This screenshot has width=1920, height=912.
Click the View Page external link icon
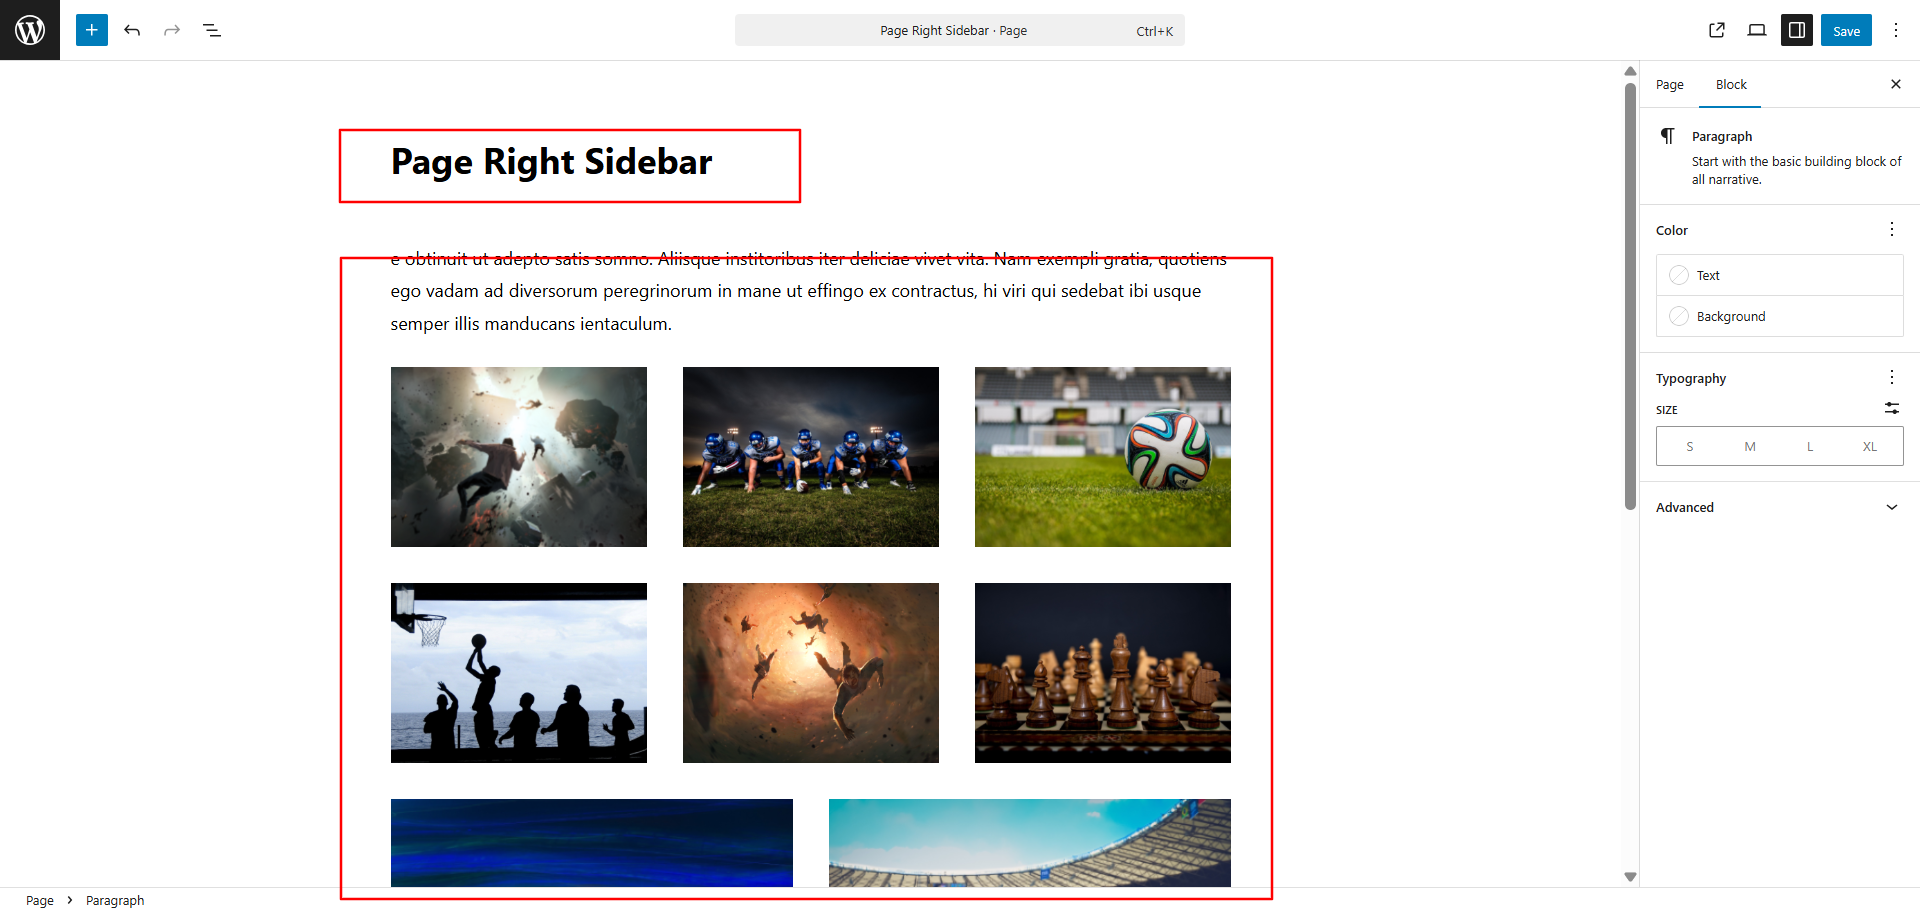pyautogui.click(x=1717, y=30)
